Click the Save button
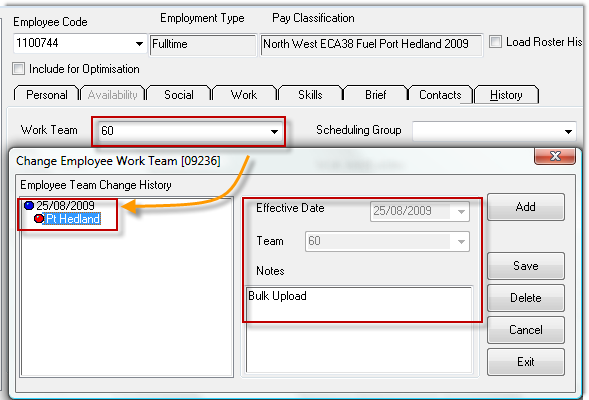The image size is (589, 400). click(526, 266)
